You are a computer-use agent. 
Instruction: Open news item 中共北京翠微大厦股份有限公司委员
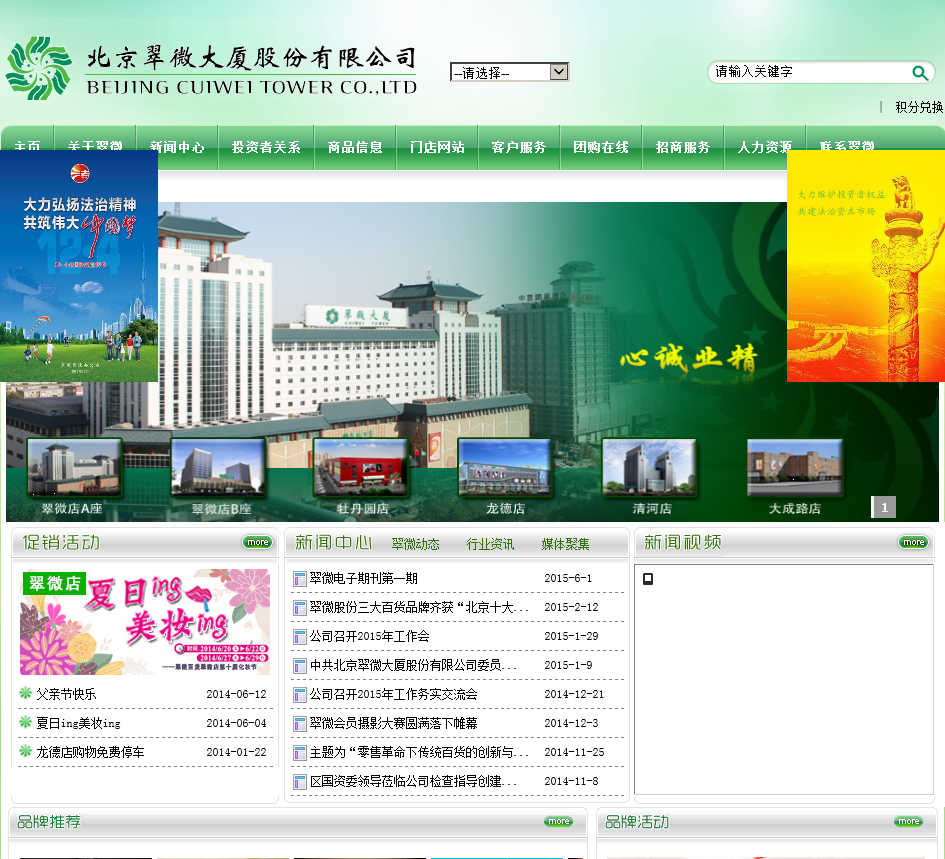[413, 665]
